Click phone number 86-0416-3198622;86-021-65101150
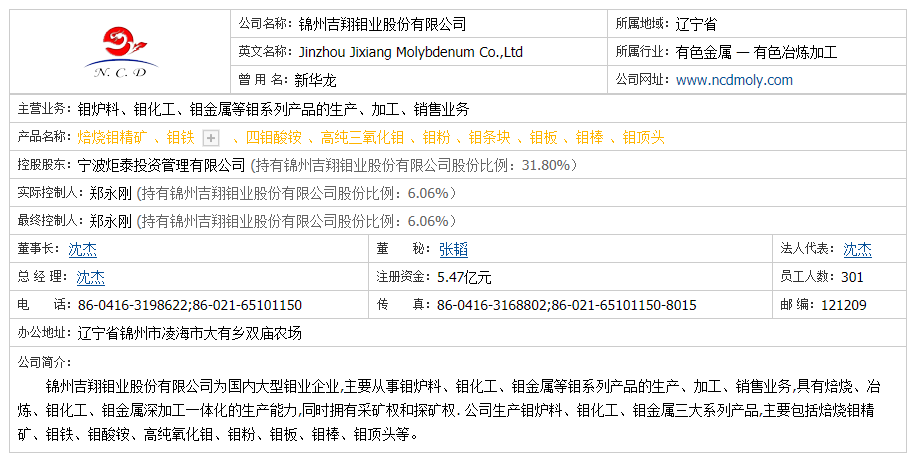The width and height of the screenshot is (919, 467). click(190, 305)
